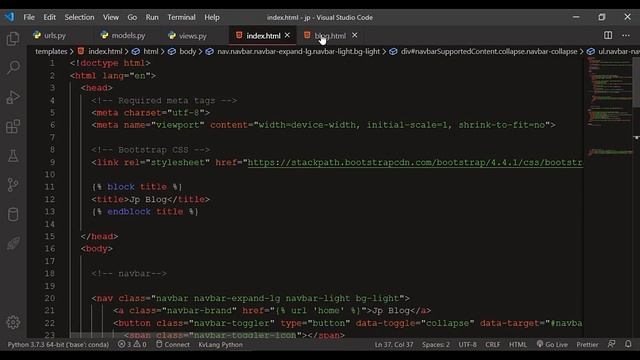Open Run and Debug view
Viewport: 640px width, 360px height.
tap(13, 97)
